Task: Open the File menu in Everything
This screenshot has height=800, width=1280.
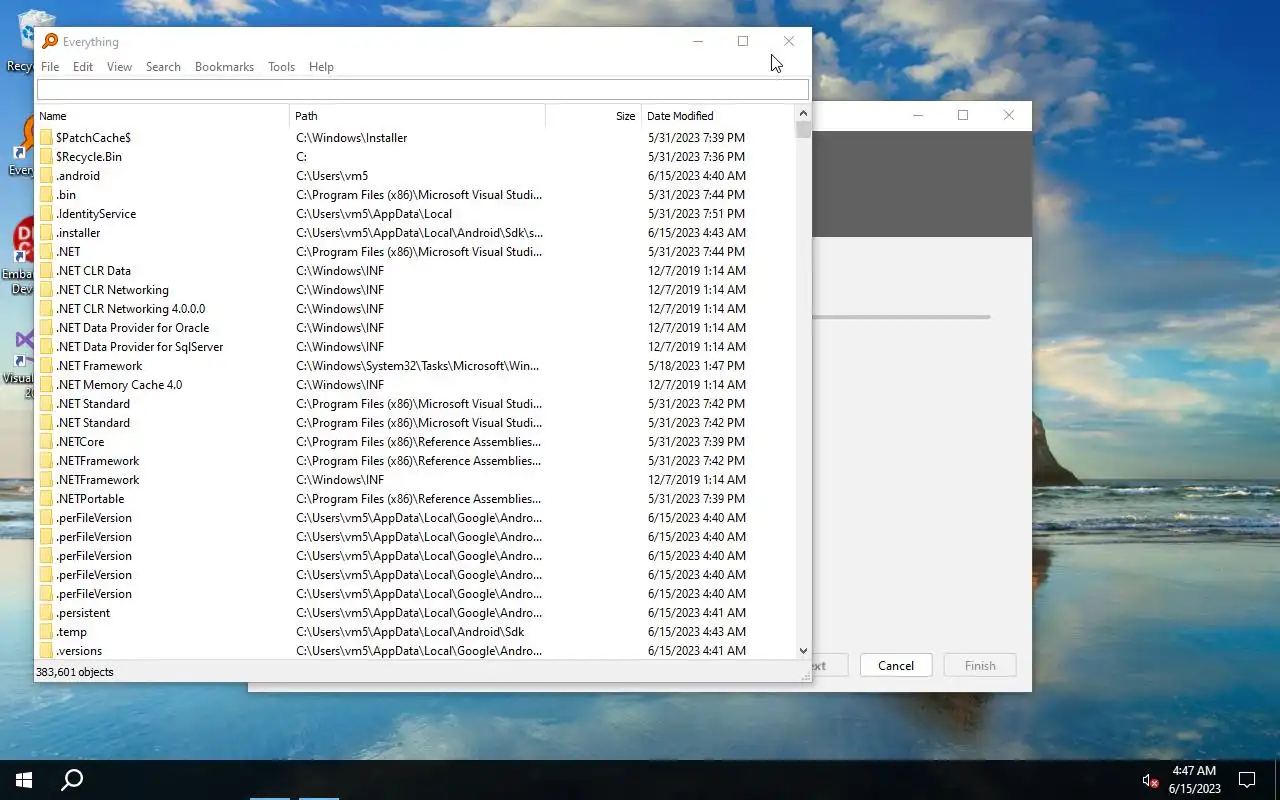Action: pos(50,67)
